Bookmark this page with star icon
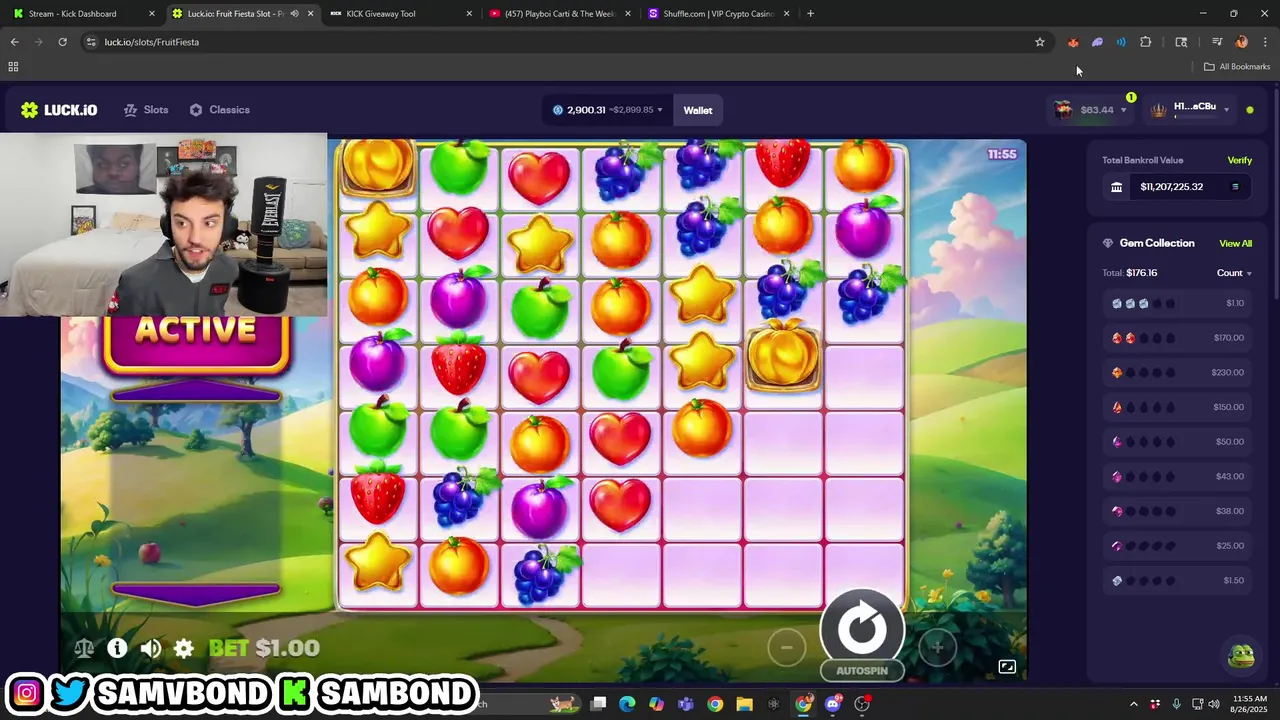Screen dimensions: 1280x720 1040,42
